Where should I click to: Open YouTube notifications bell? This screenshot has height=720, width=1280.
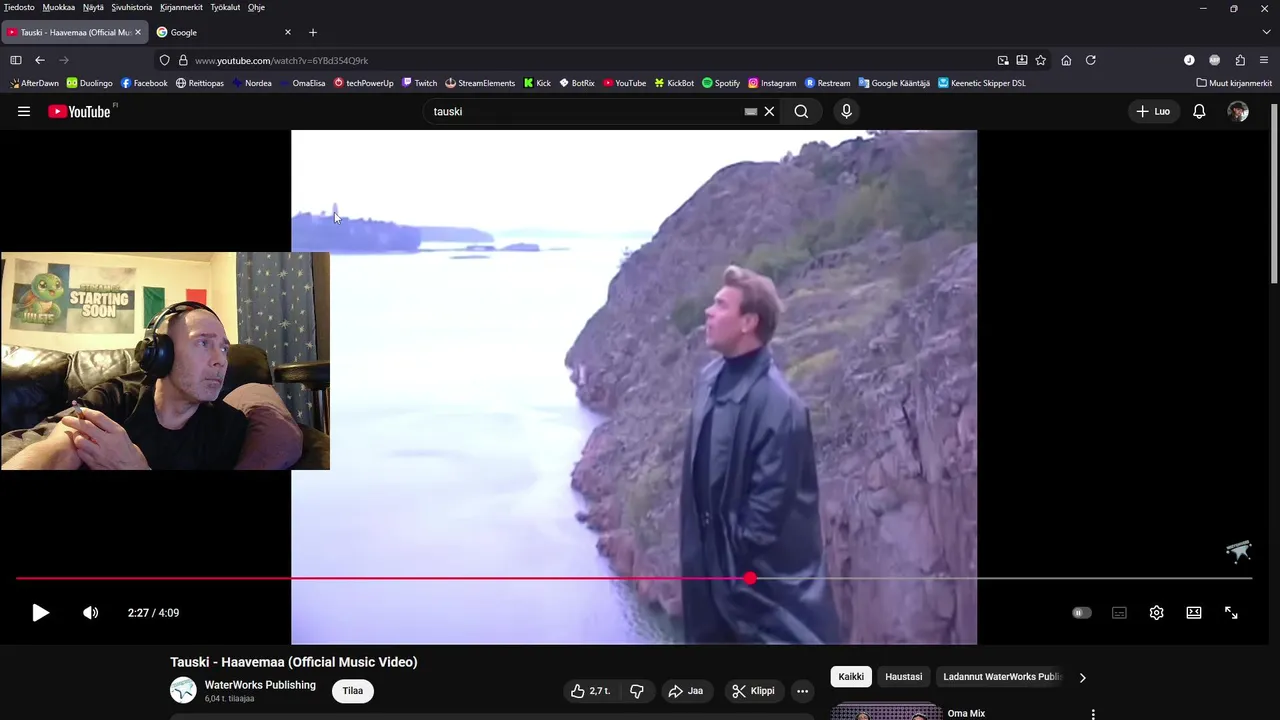(1199, 112)
